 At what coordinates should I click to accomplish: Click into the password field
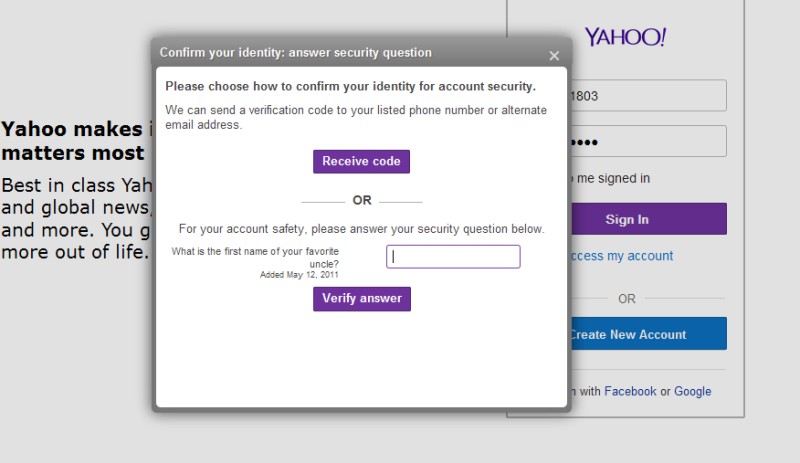pos(645,141)
